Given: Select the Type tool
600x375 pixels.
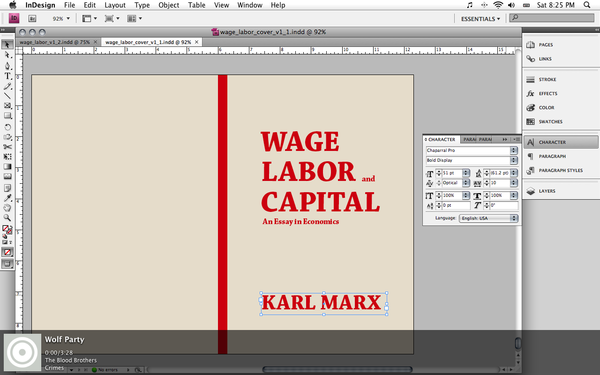Looking at the screenshot, I should [x=7, y=76].
